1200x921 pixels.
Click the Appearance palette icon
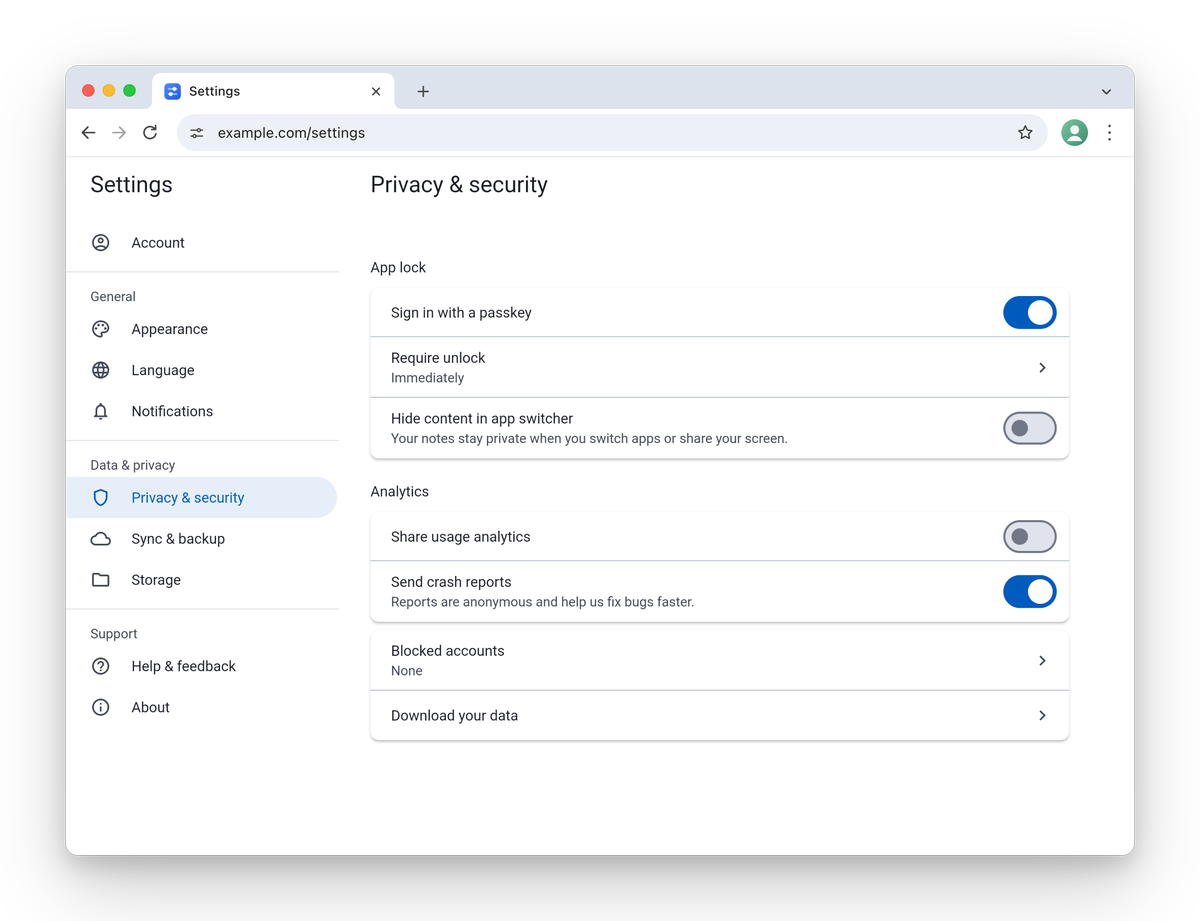(x=101, y=329)
